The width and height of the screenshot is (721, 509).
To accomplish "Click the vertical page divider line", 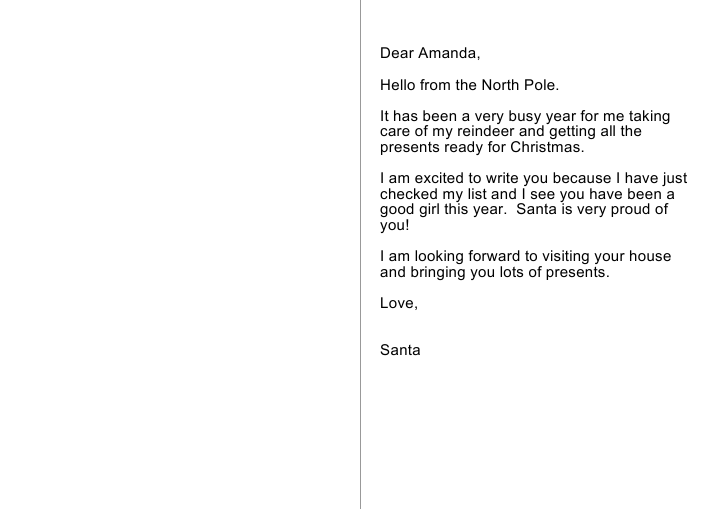I will pos(360,254).
